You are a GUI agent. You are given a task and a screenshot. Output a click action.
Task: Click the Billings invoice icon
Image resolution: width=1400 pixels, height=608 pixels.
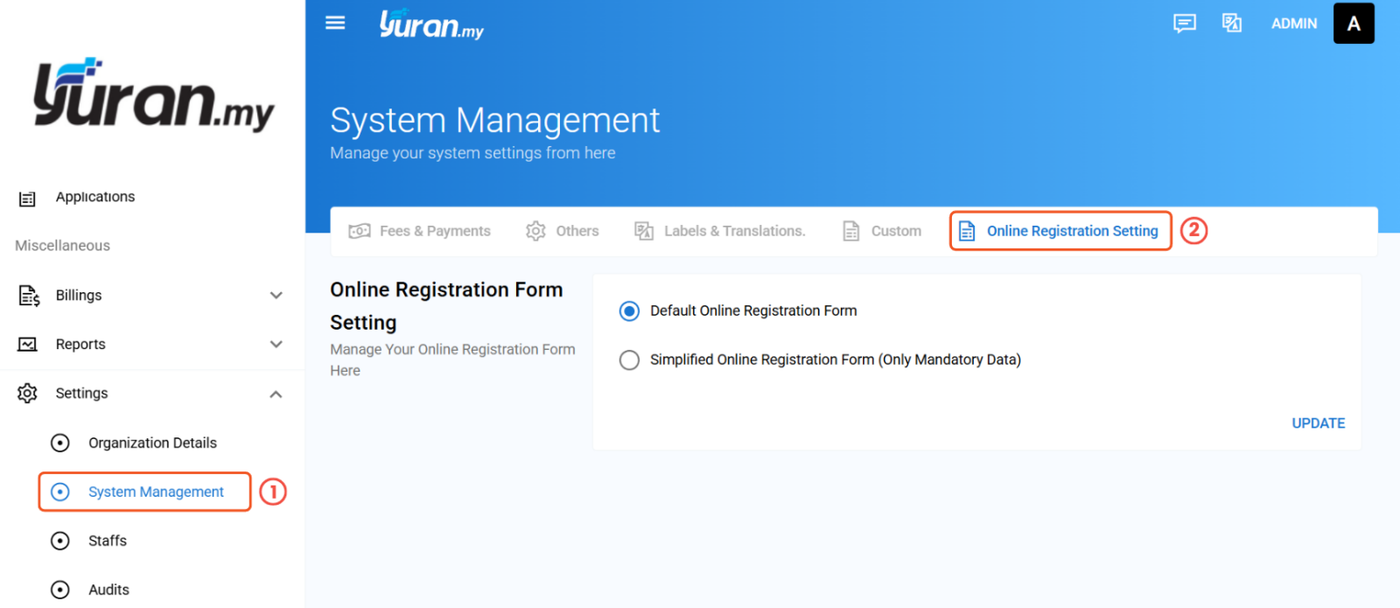(x=28, y=296)
